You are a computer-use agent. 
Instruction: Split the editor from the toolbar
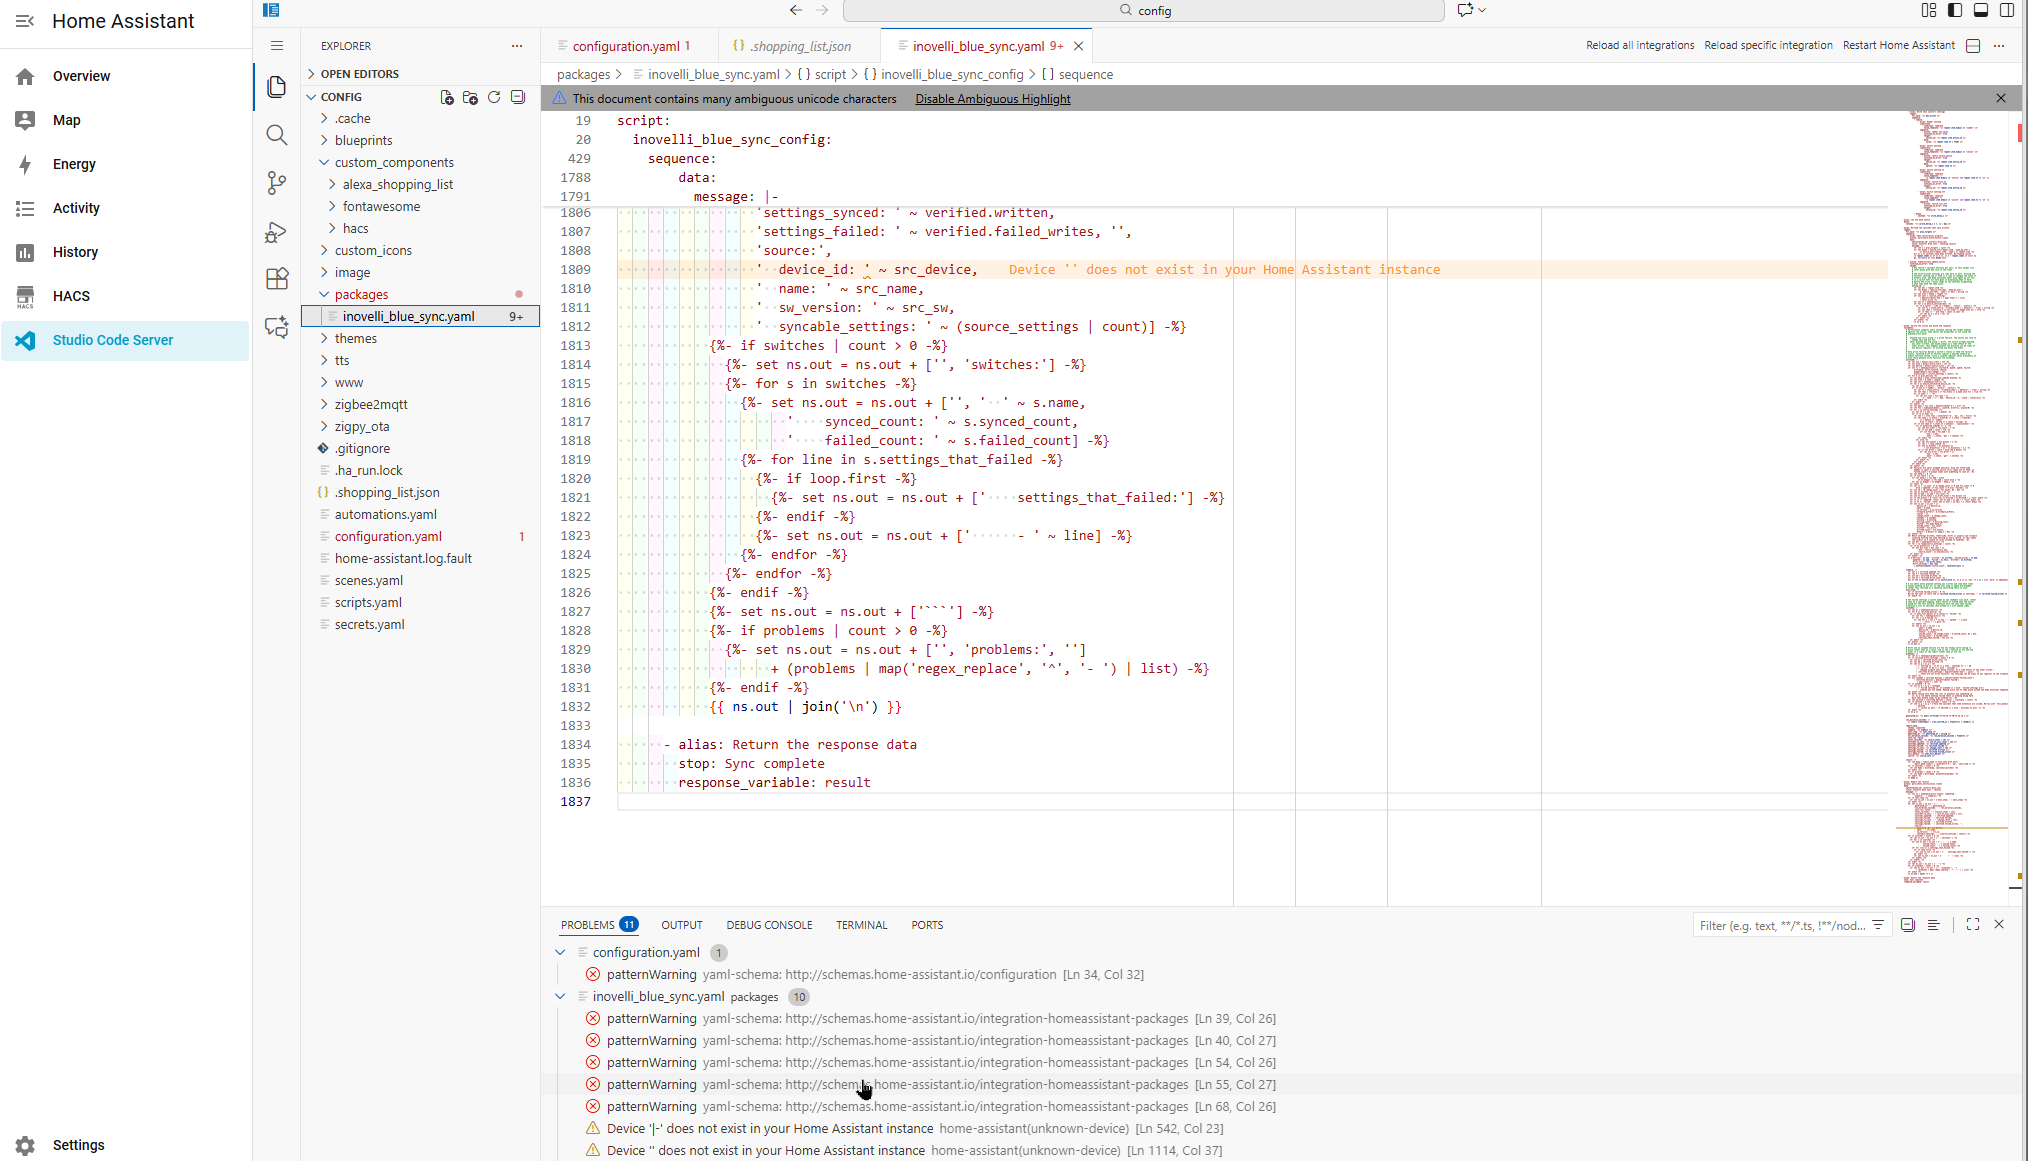[x=1973, y=46]
